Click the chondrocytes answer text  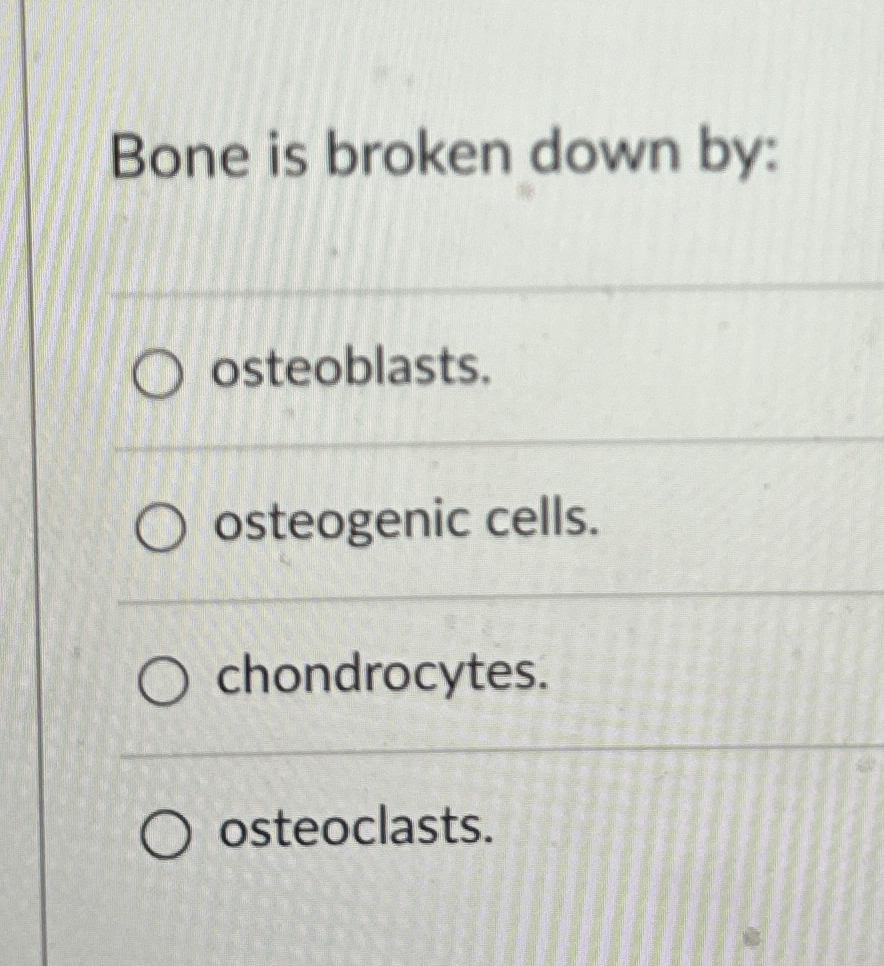click(x=376, y=679)
